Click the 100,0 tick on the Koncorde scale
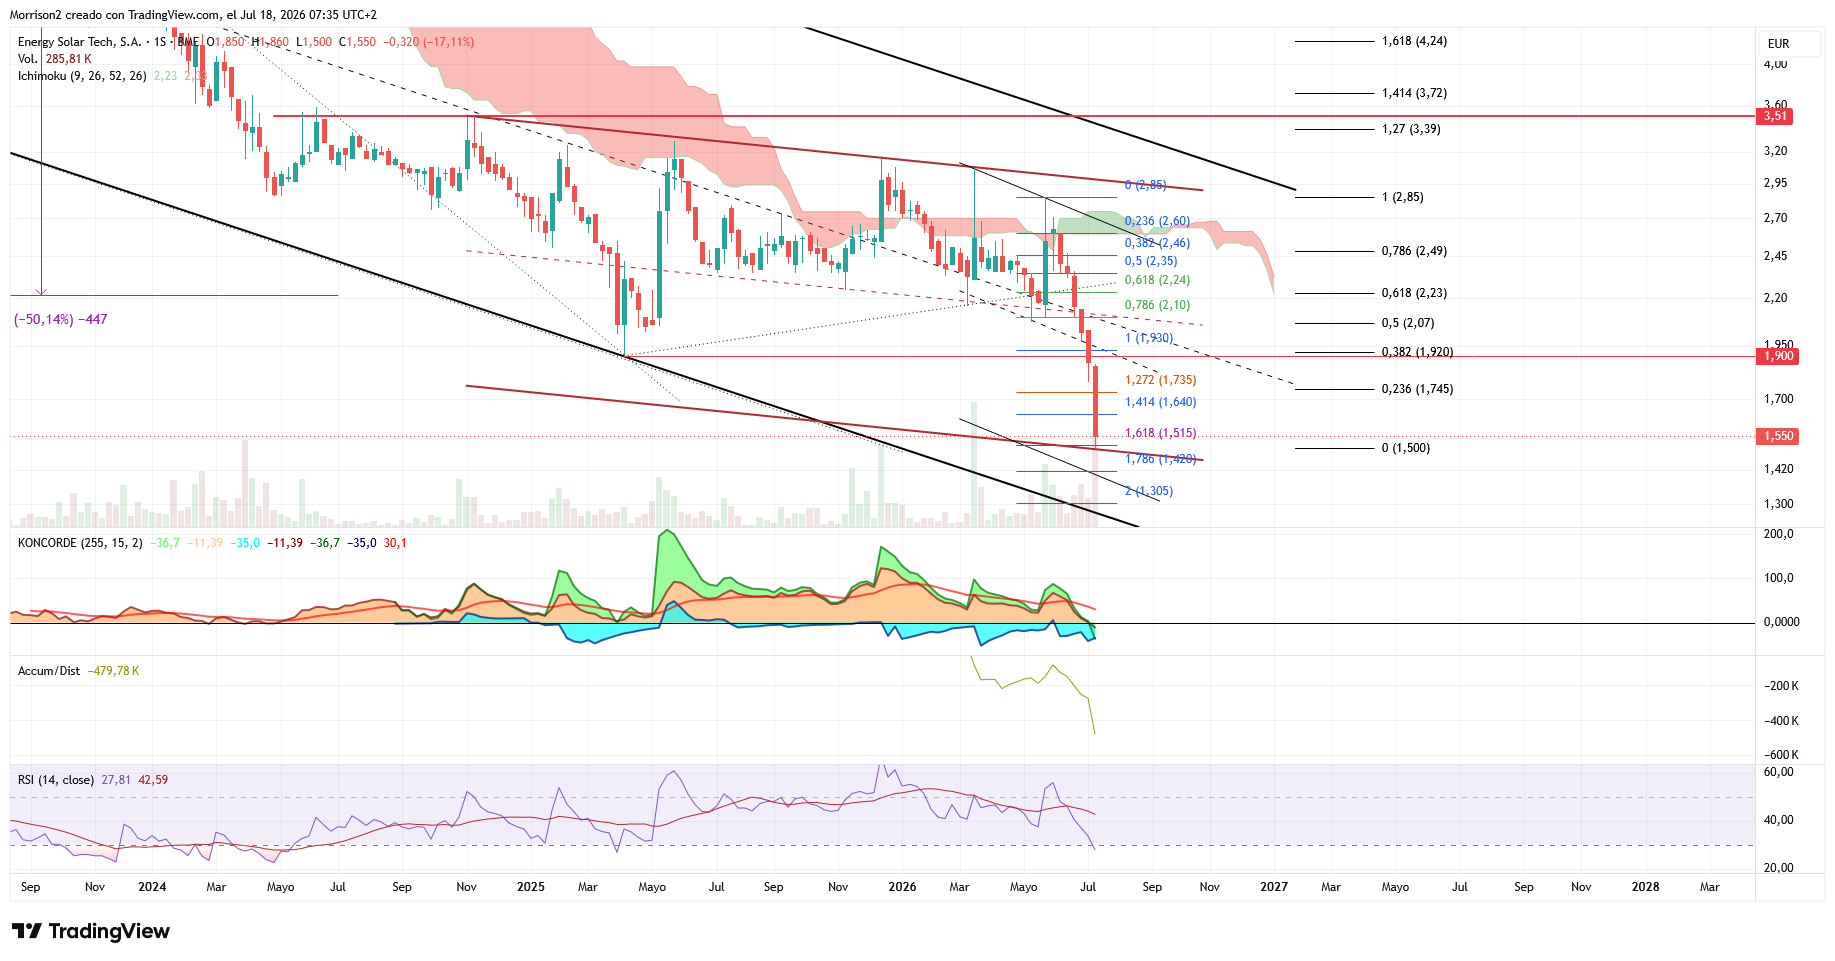Viewport: 1835px width, 961px height. 1779,578
